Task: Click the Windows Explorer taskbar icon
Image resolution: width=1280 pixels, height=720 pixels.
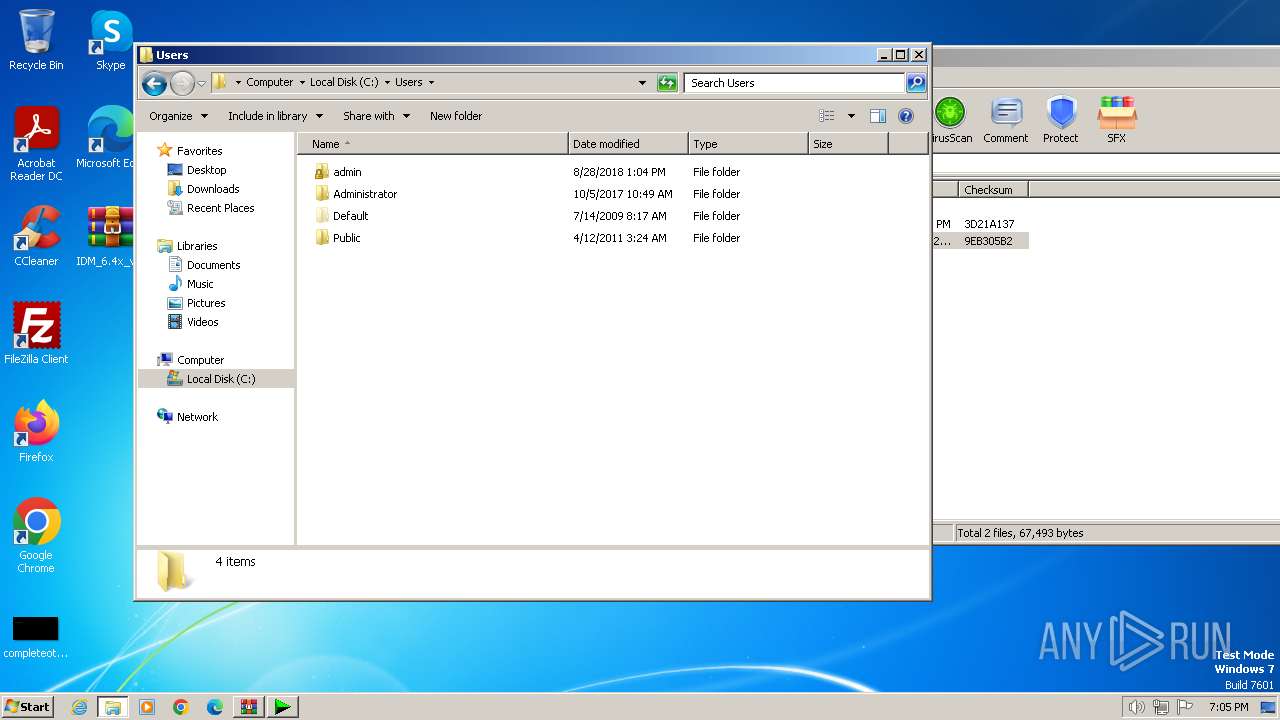Action: tap(113, 707)
